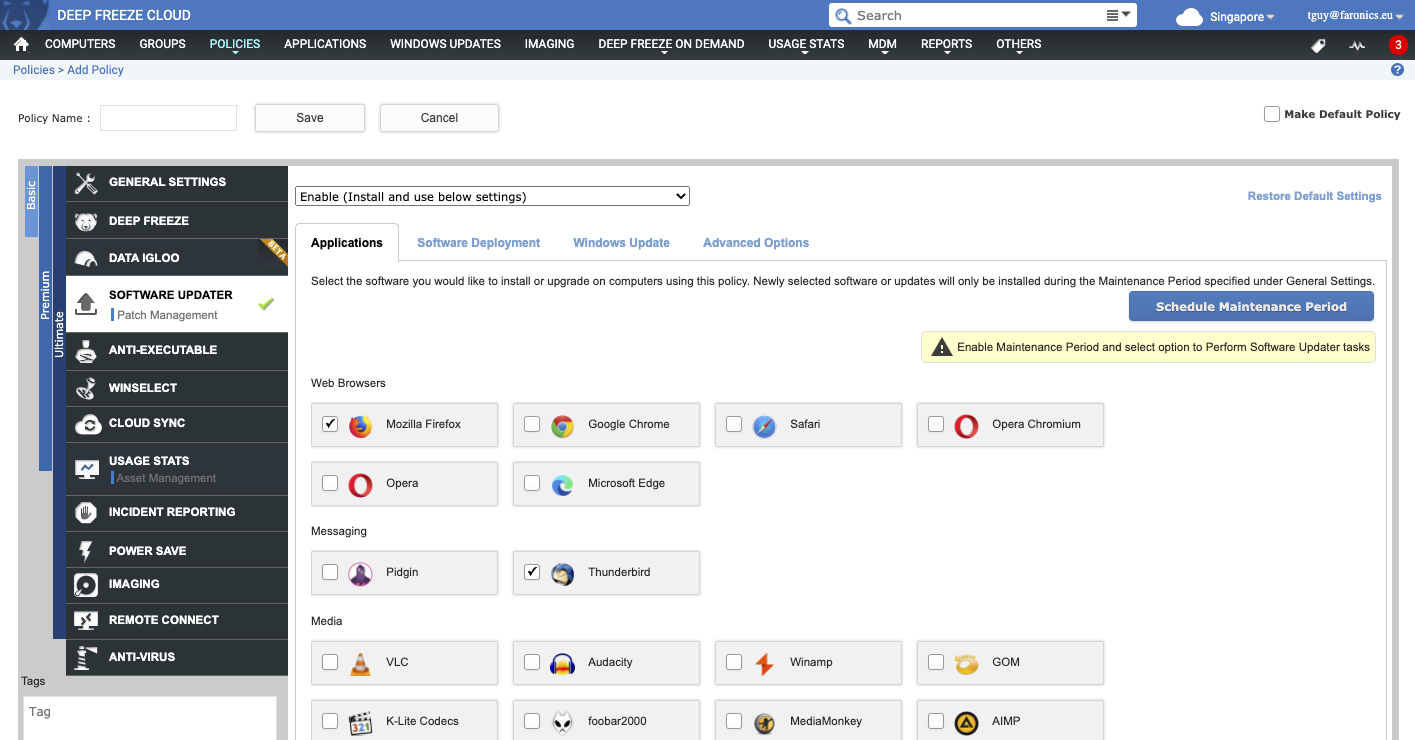
Task: Click the Mozilla Firefox icon
Action: tap(360, 425)
